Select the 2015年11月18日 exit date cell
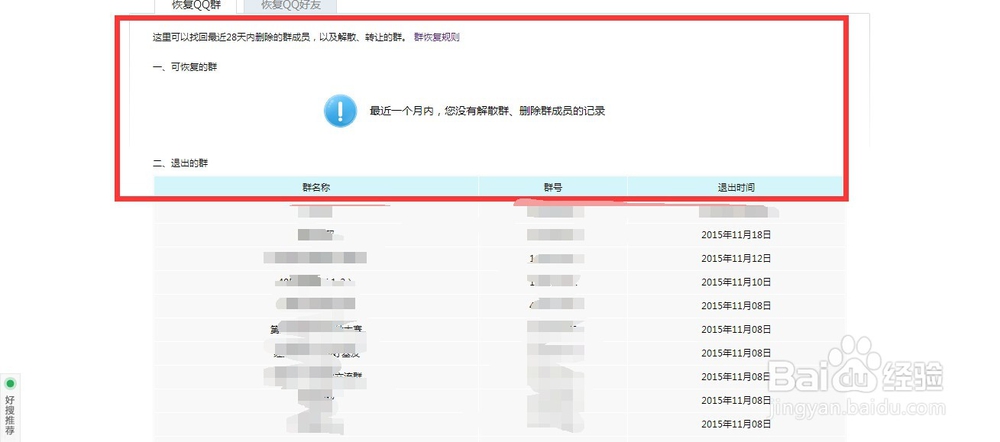1000x442 pixels. (x=736, y=235)
